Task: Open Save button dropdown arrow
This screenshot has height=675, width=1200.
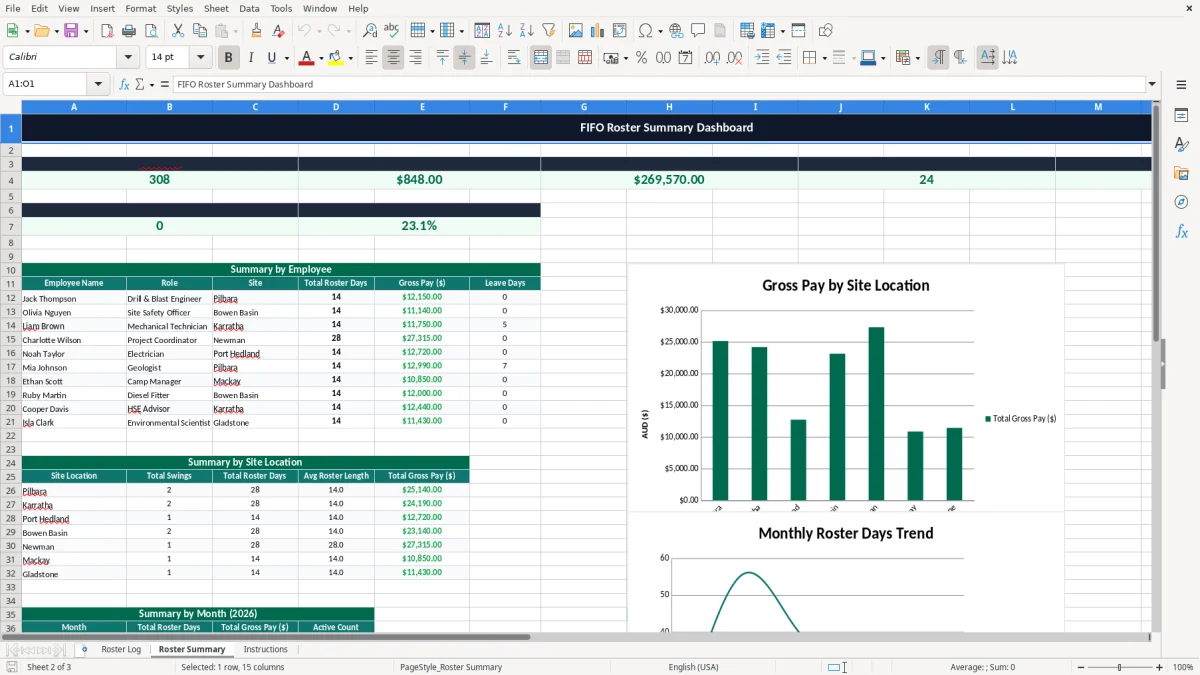Action: (85, 31)
